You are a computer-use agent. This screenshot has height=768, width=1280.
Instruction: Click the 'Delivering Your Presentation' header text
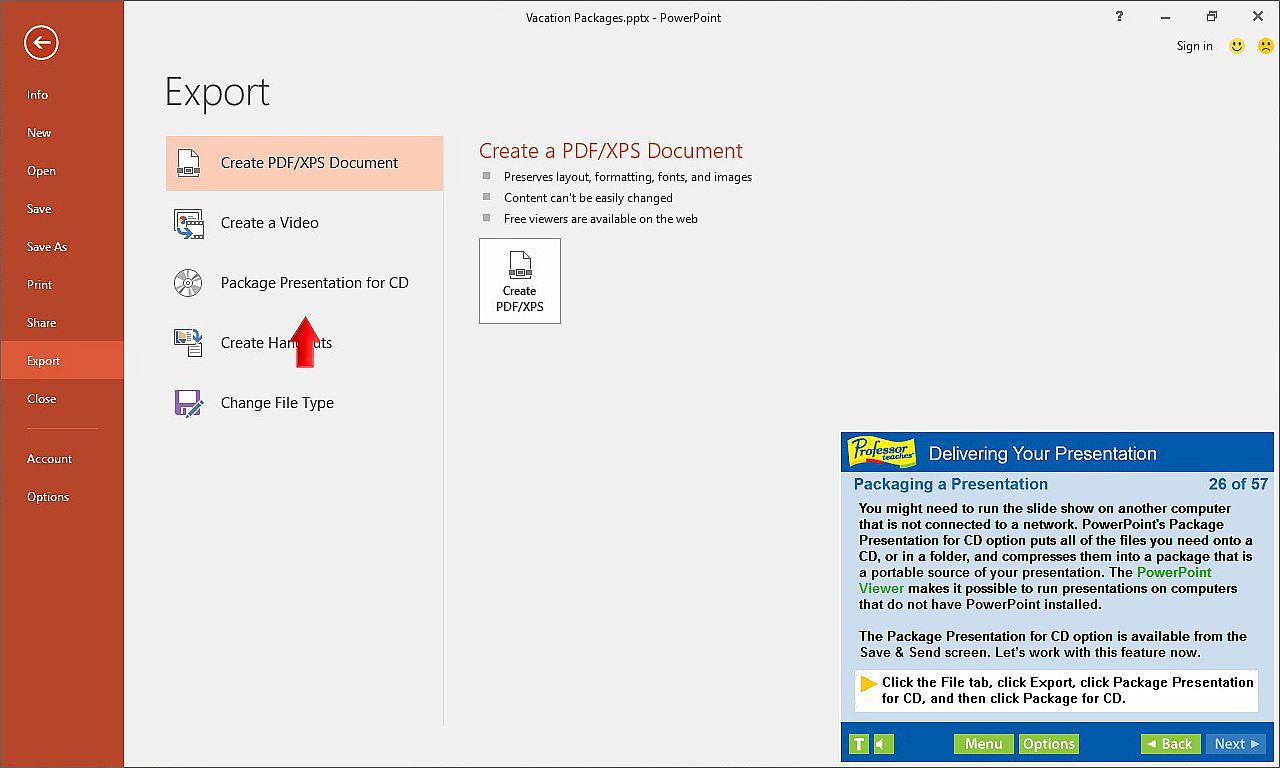pos(1043,454)
